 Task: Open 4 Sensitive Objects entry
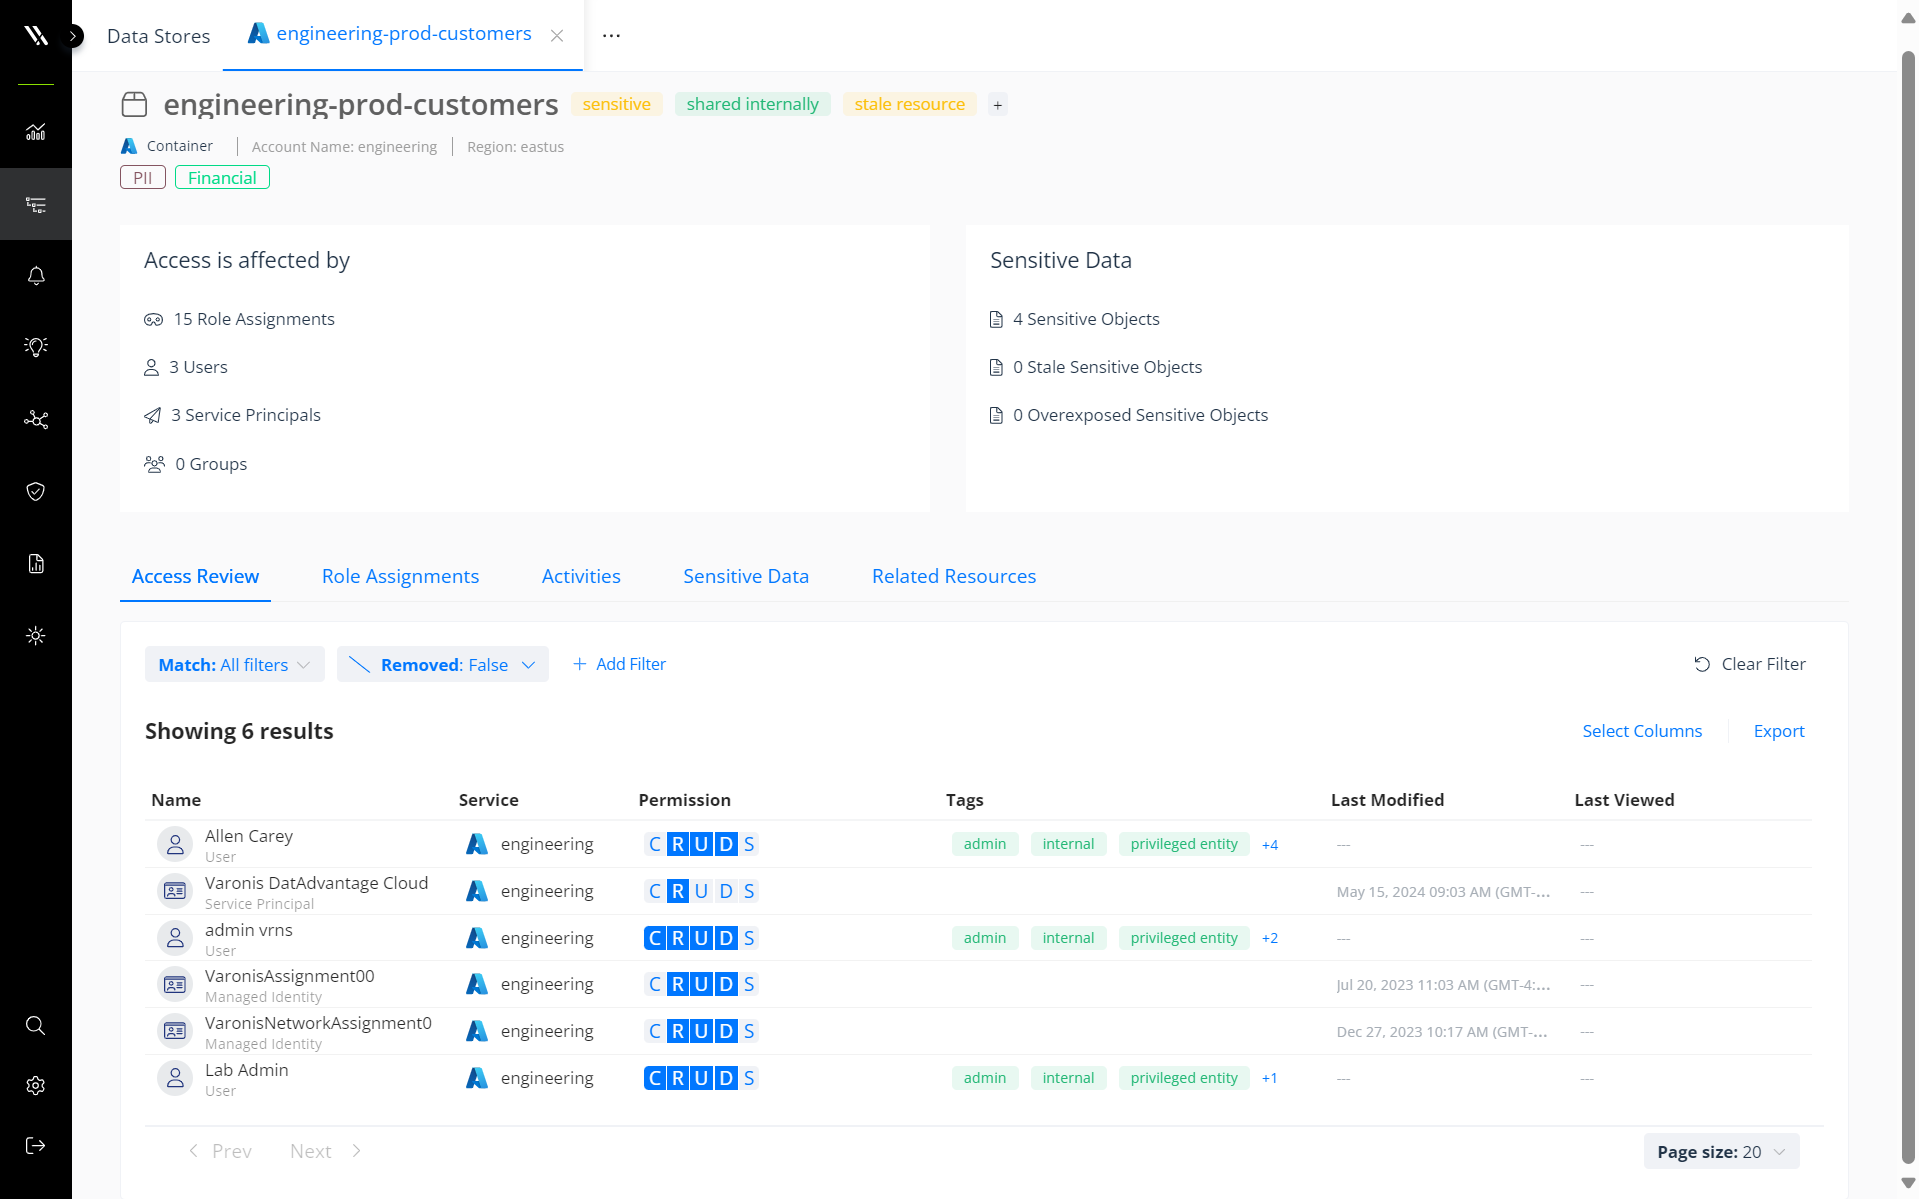coord(1075,319)
